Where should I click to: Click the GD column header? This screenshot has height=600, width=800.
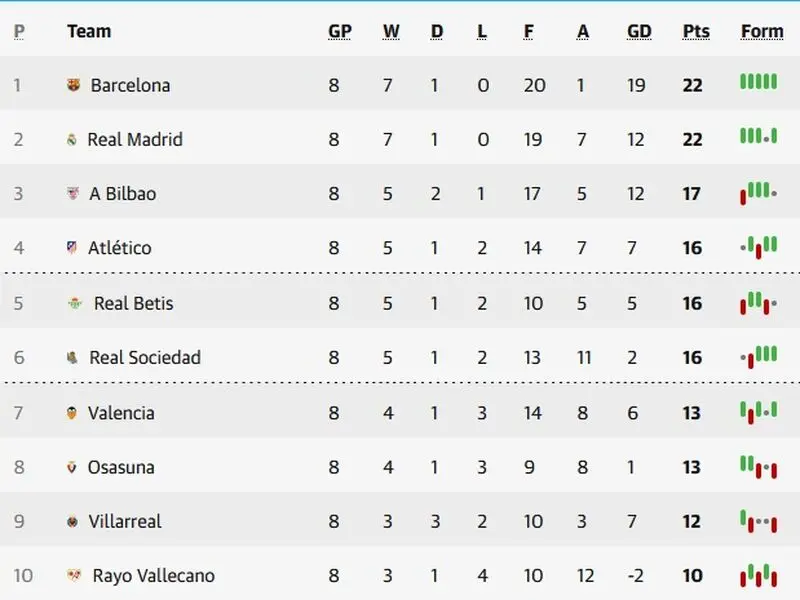tap(639, 32)
